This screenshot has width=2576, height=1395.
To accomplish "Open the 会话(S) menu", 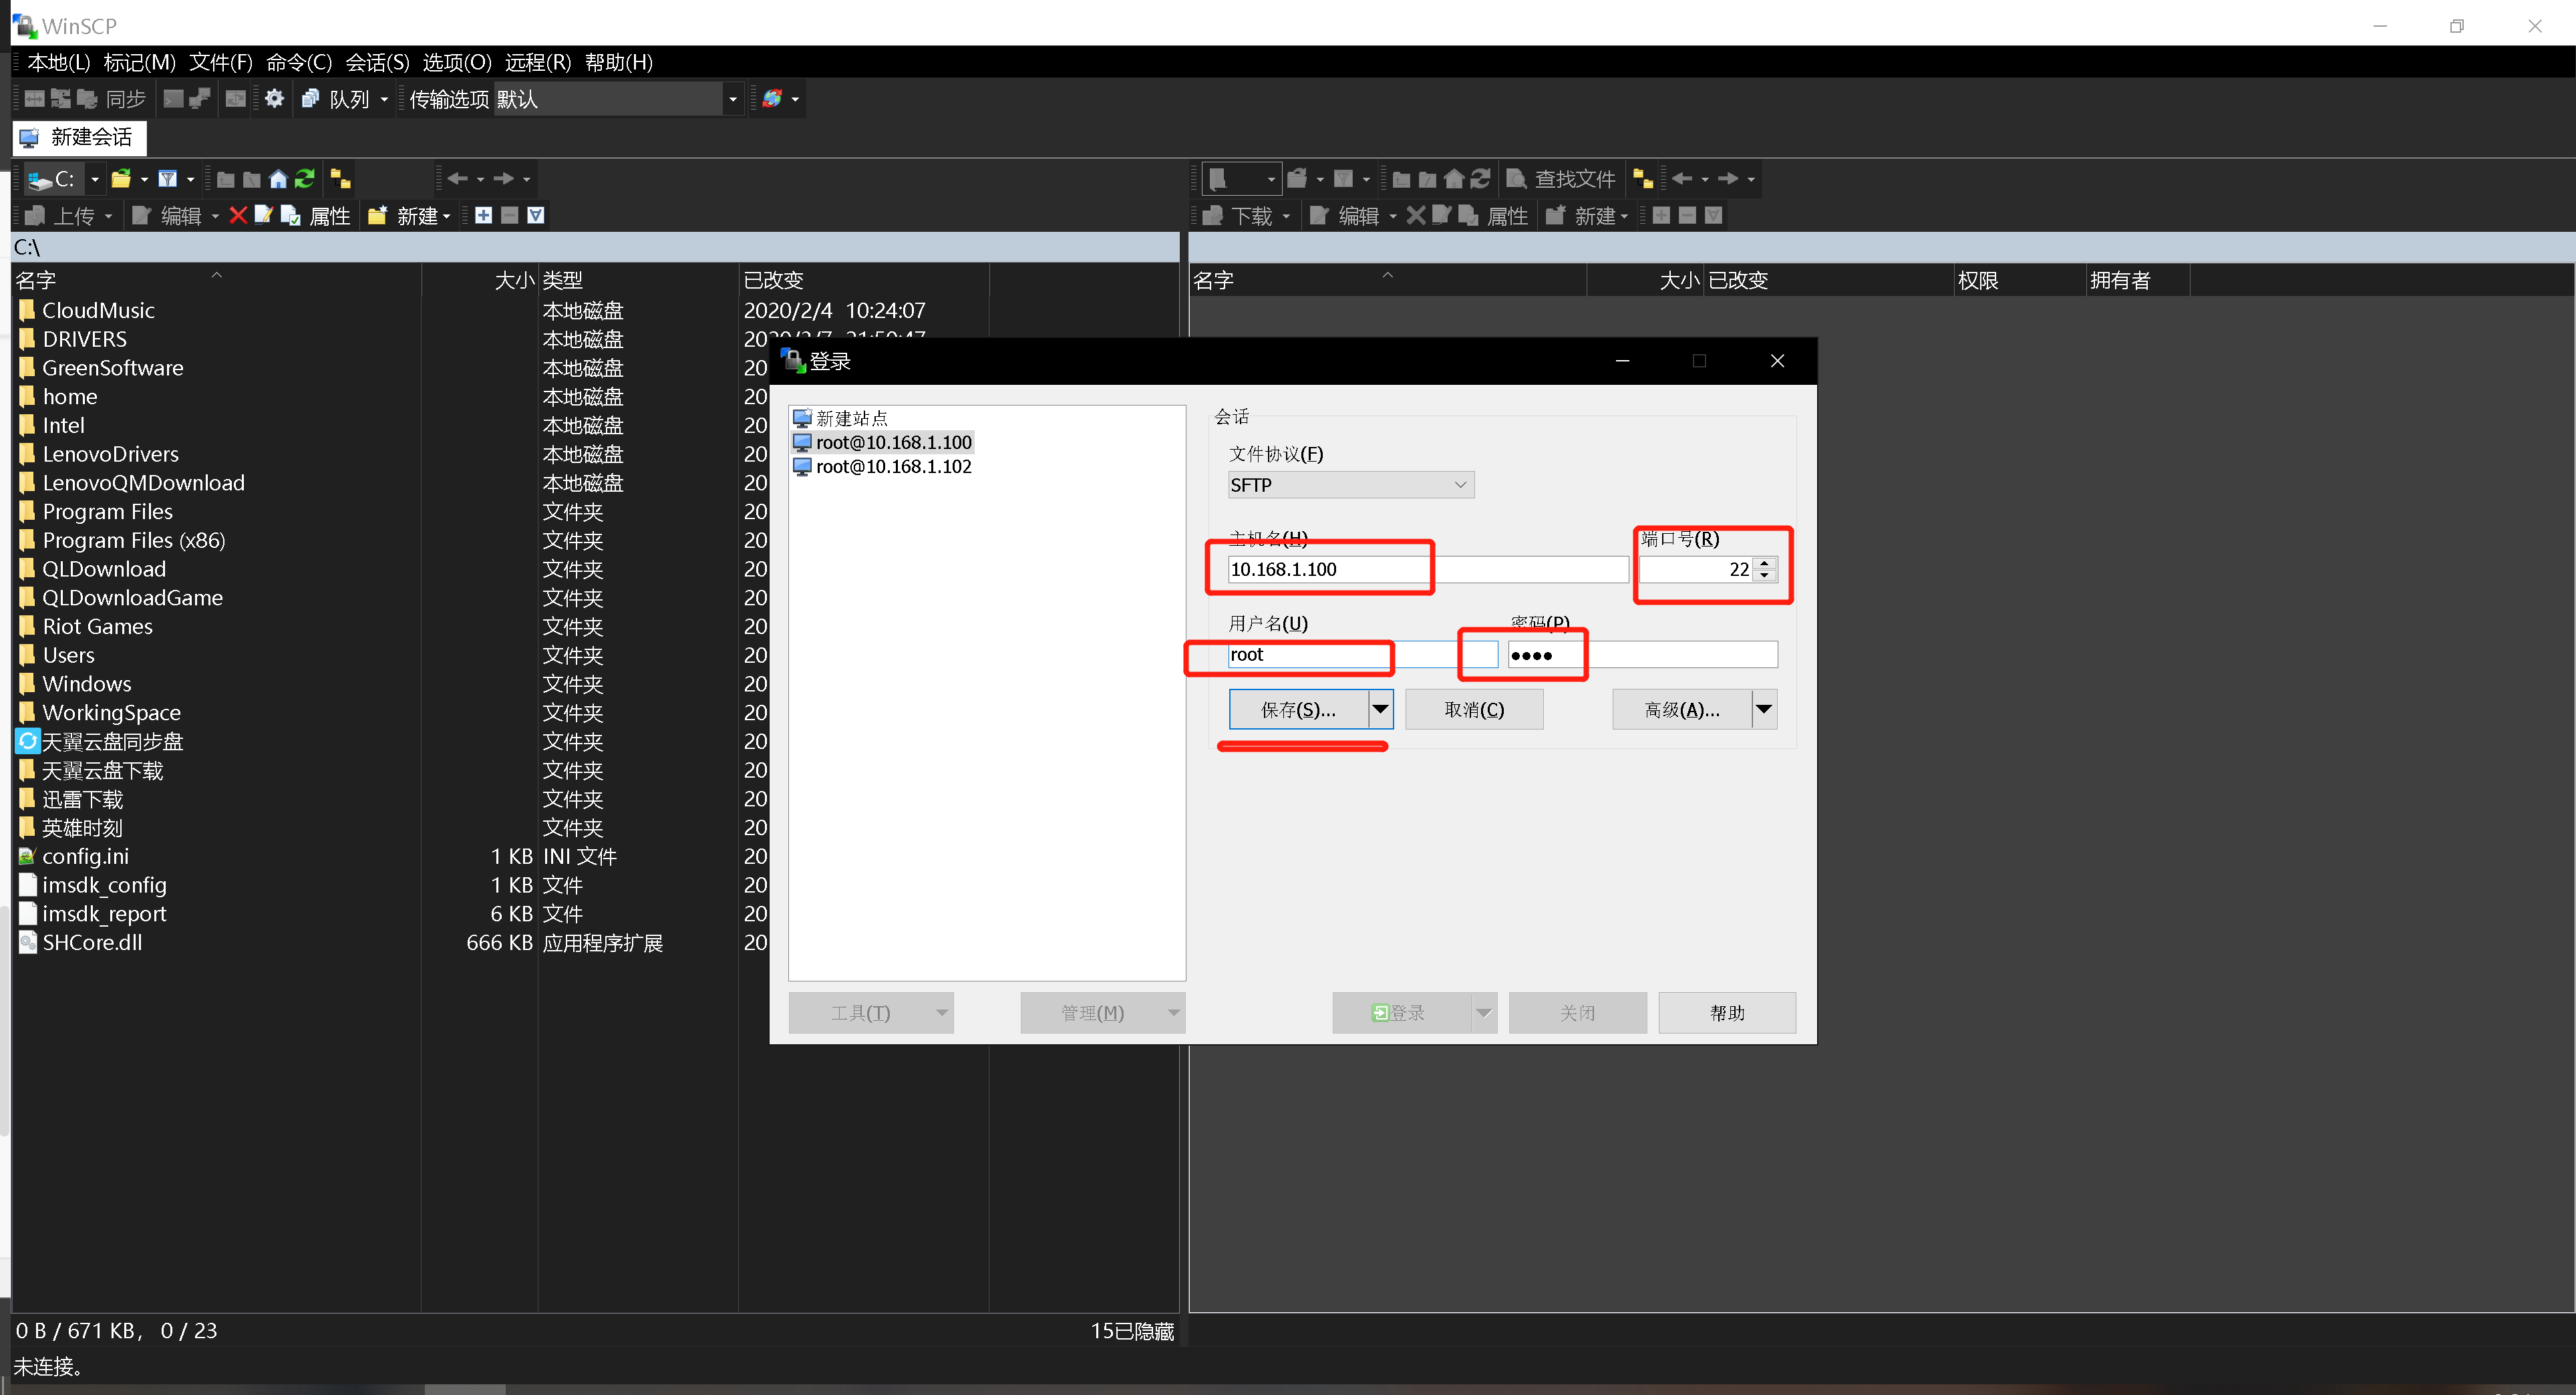I will pyautogui.click(x=376, y=62).
